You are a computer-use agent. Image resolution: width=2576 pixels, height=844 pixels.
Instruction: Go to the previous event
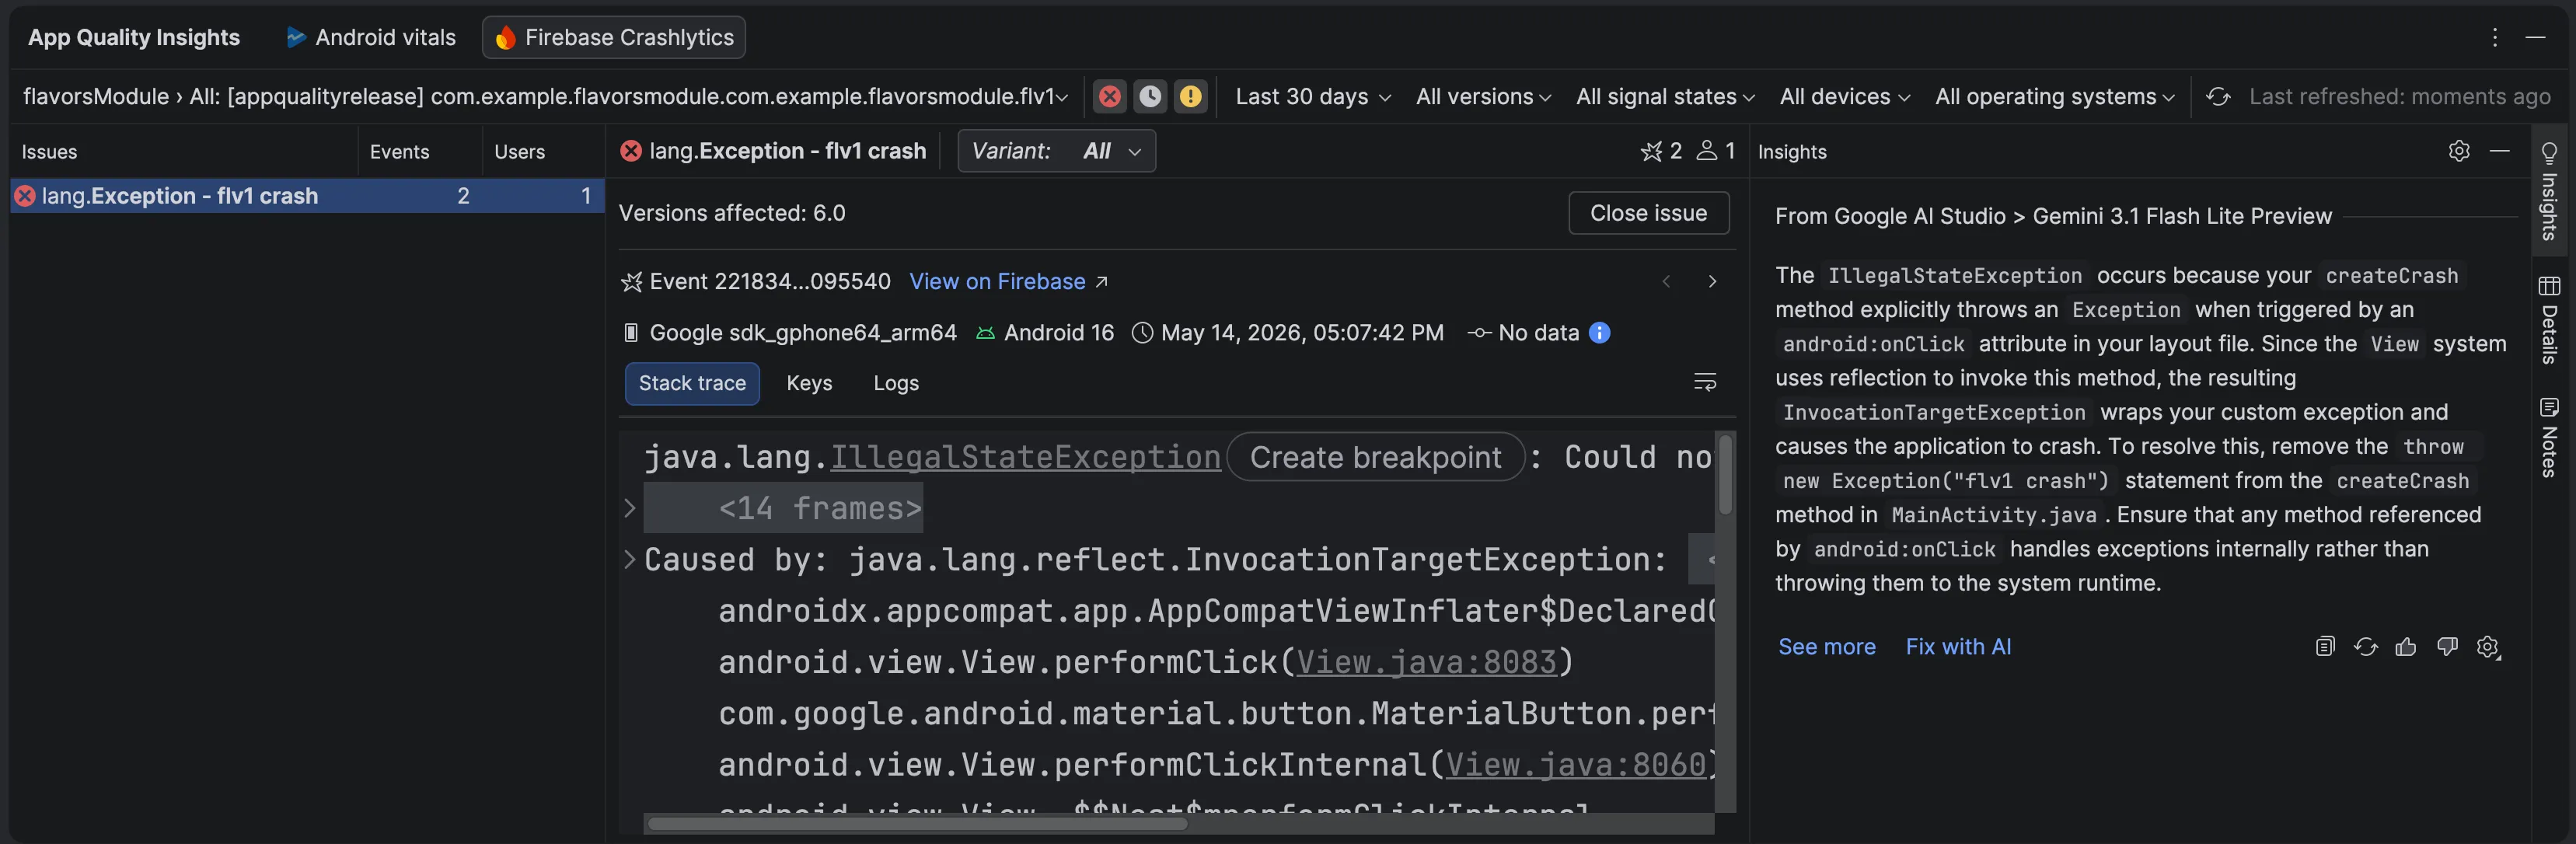coord(1666,282)
